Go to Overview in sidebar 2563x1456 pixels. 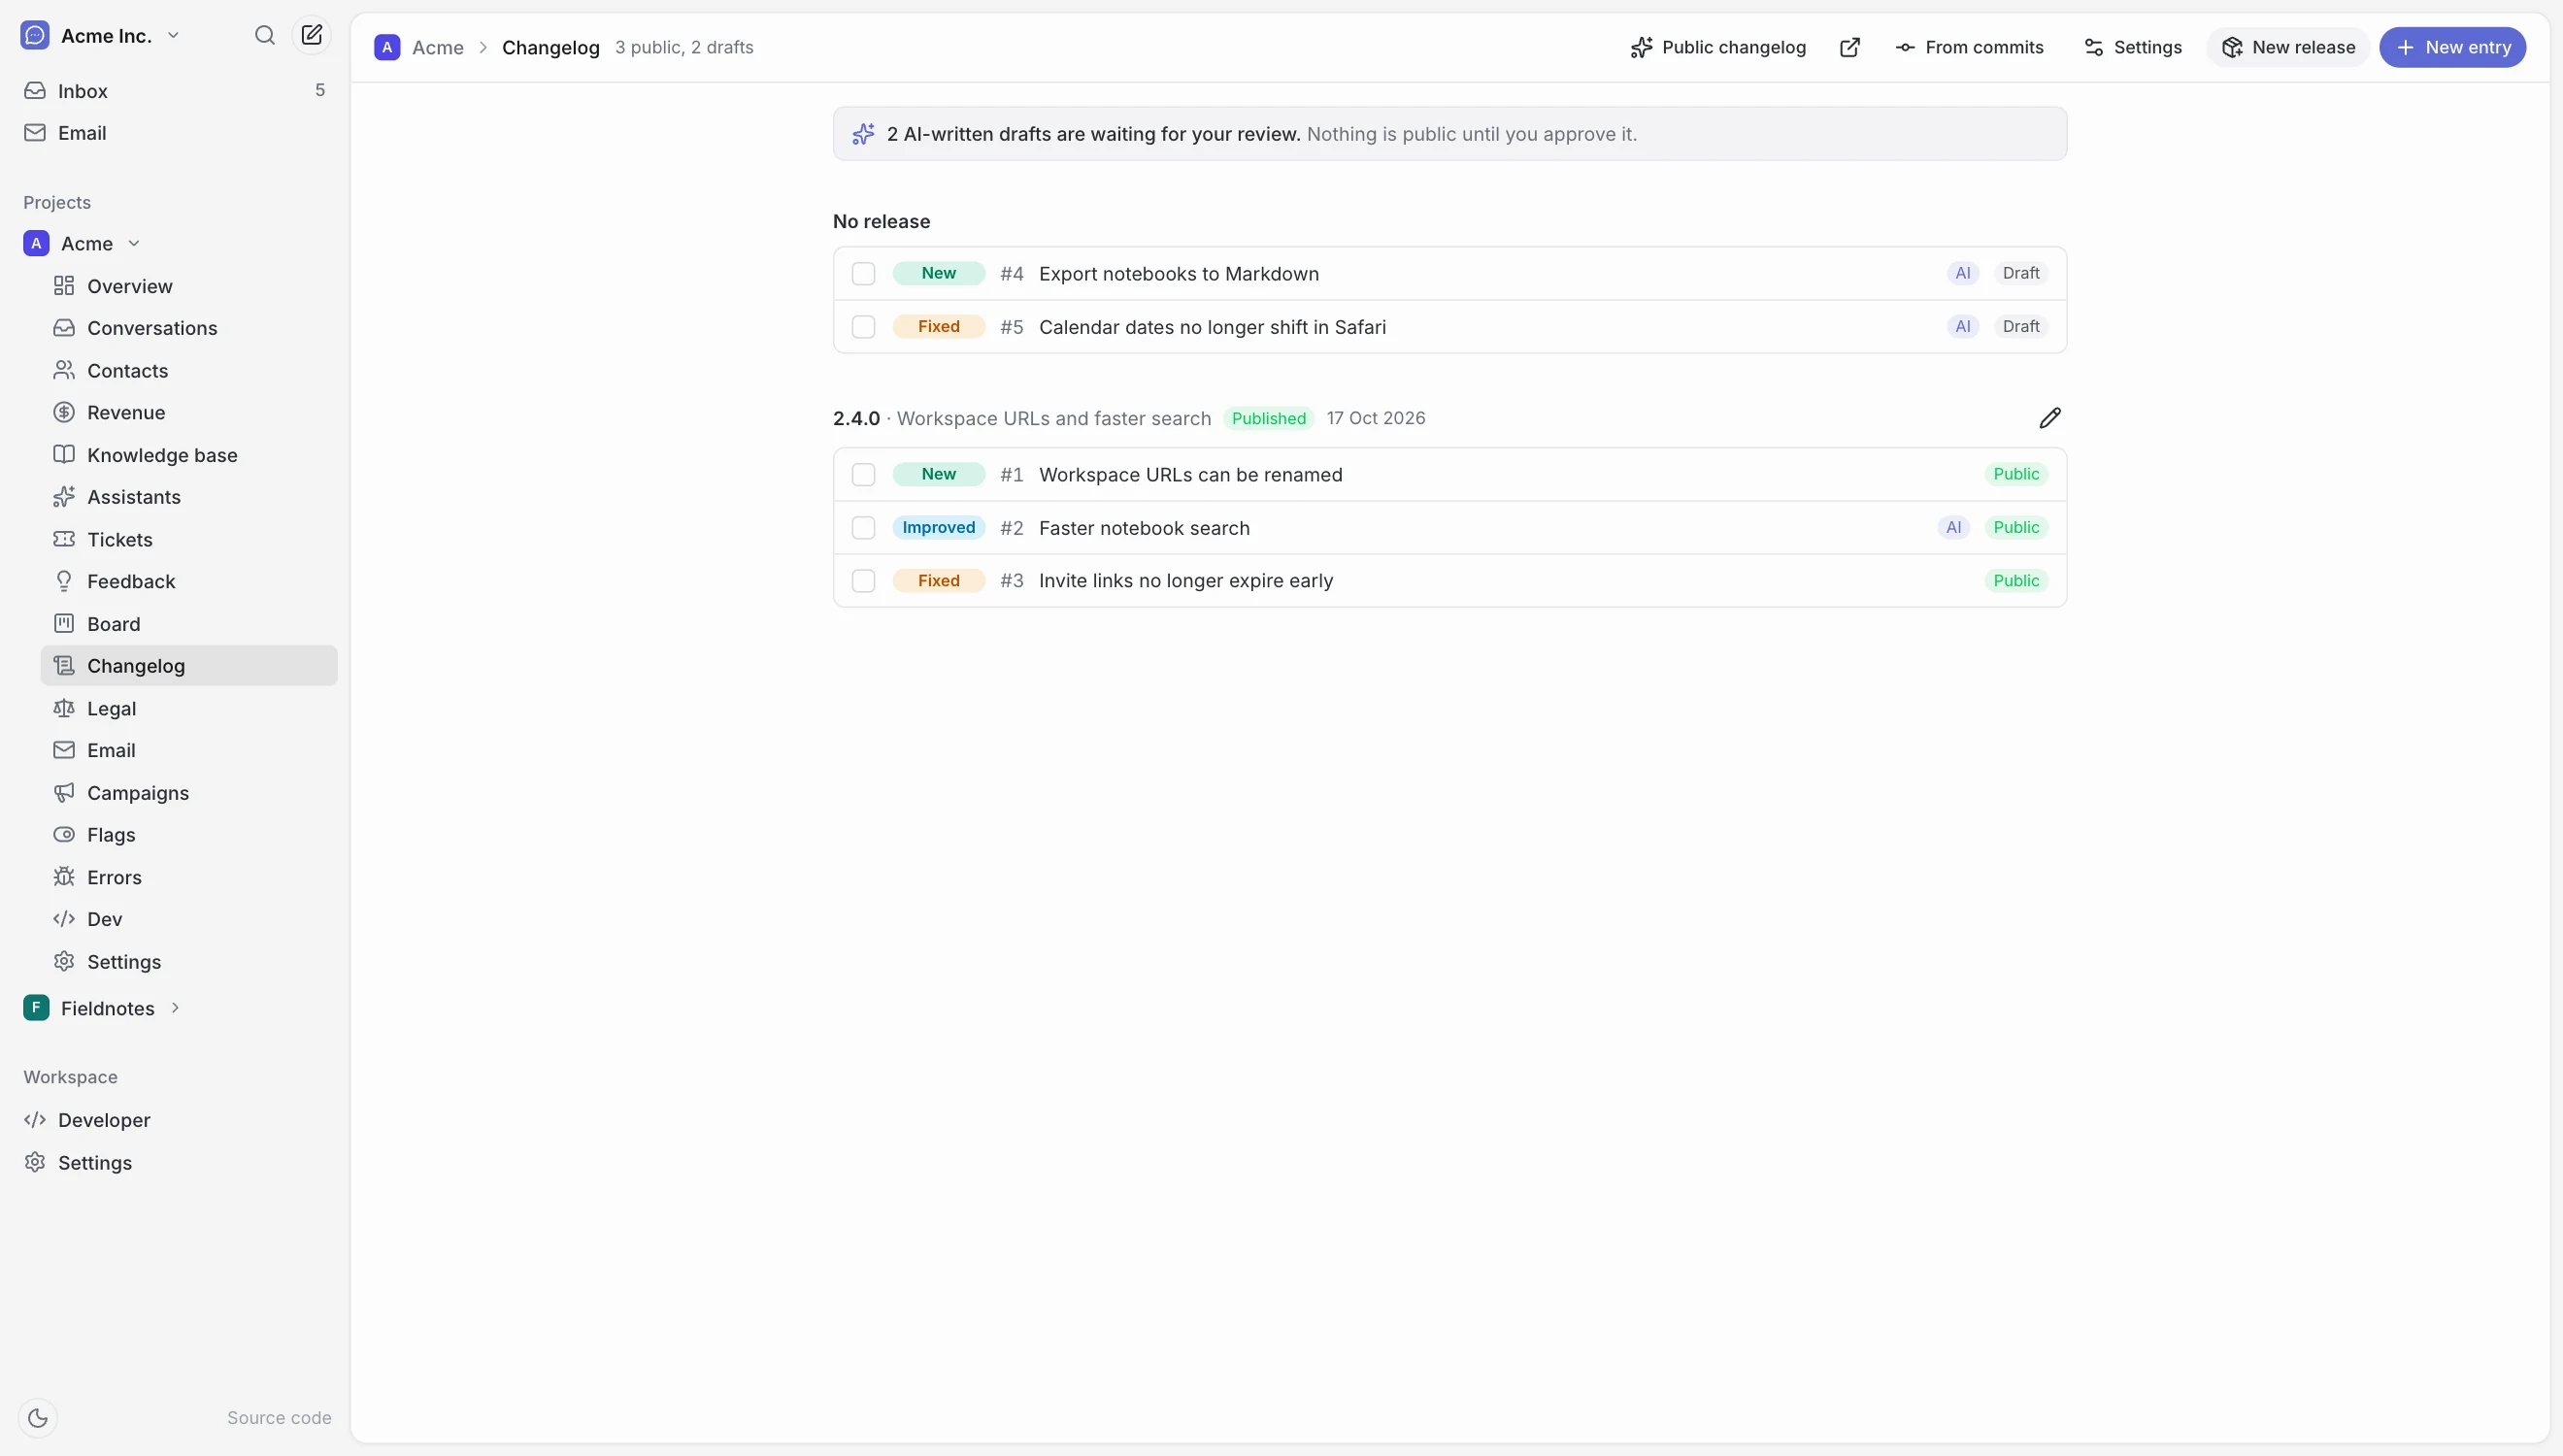188,286
